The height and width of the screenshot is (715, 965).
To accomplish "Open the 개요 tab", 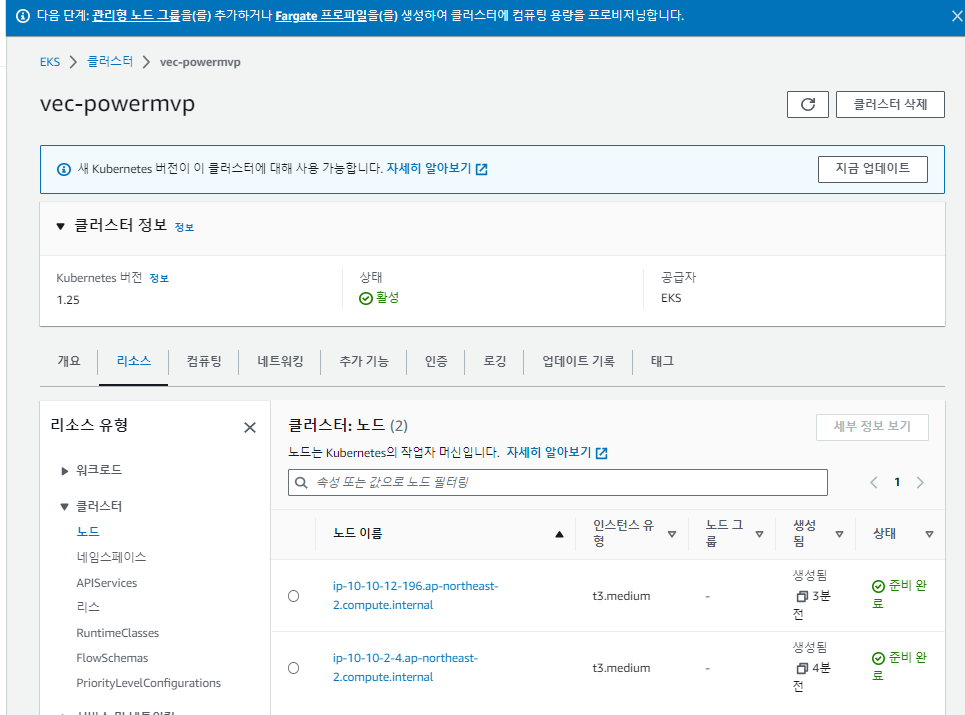I will [69, 361].
